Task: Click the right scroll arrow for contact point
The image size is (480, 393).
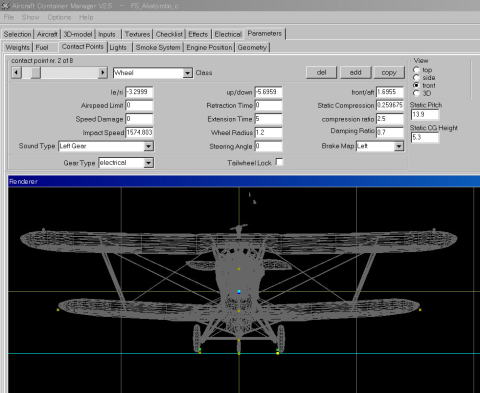Action: coord(103,72)
